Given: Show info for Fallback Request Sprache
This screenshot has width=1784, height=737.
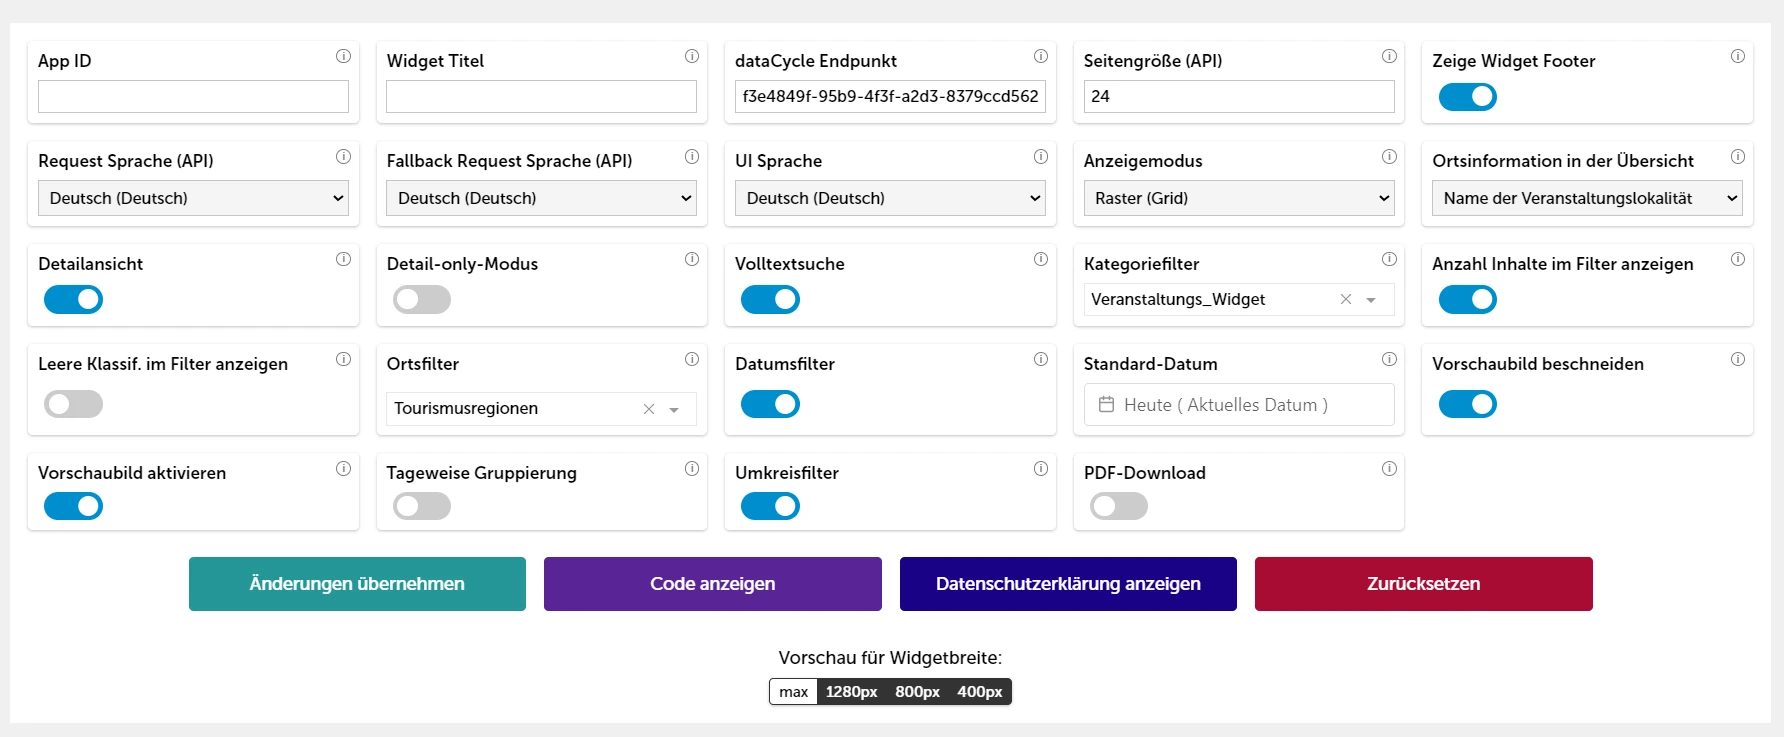Looking at the screenshot, I should (691, 156).
